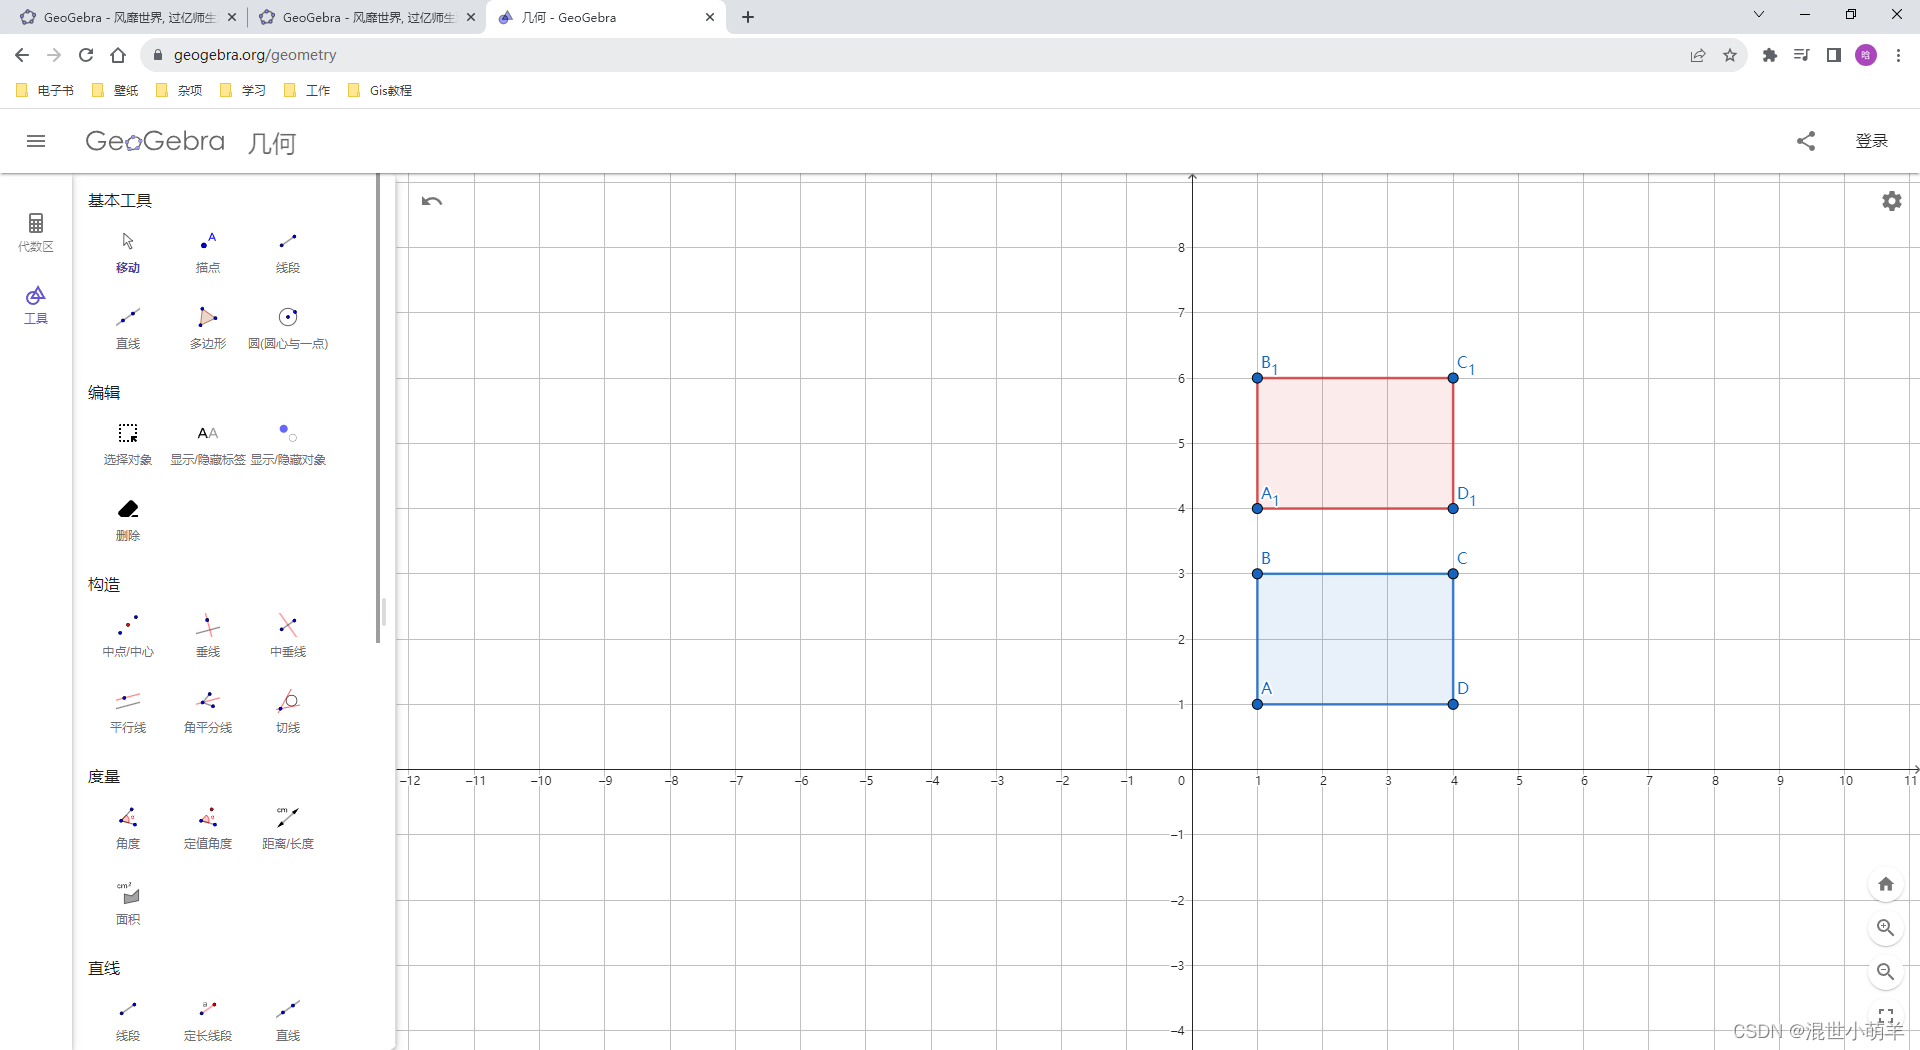Select the Move (移动) tool

[x=128, y=252]
